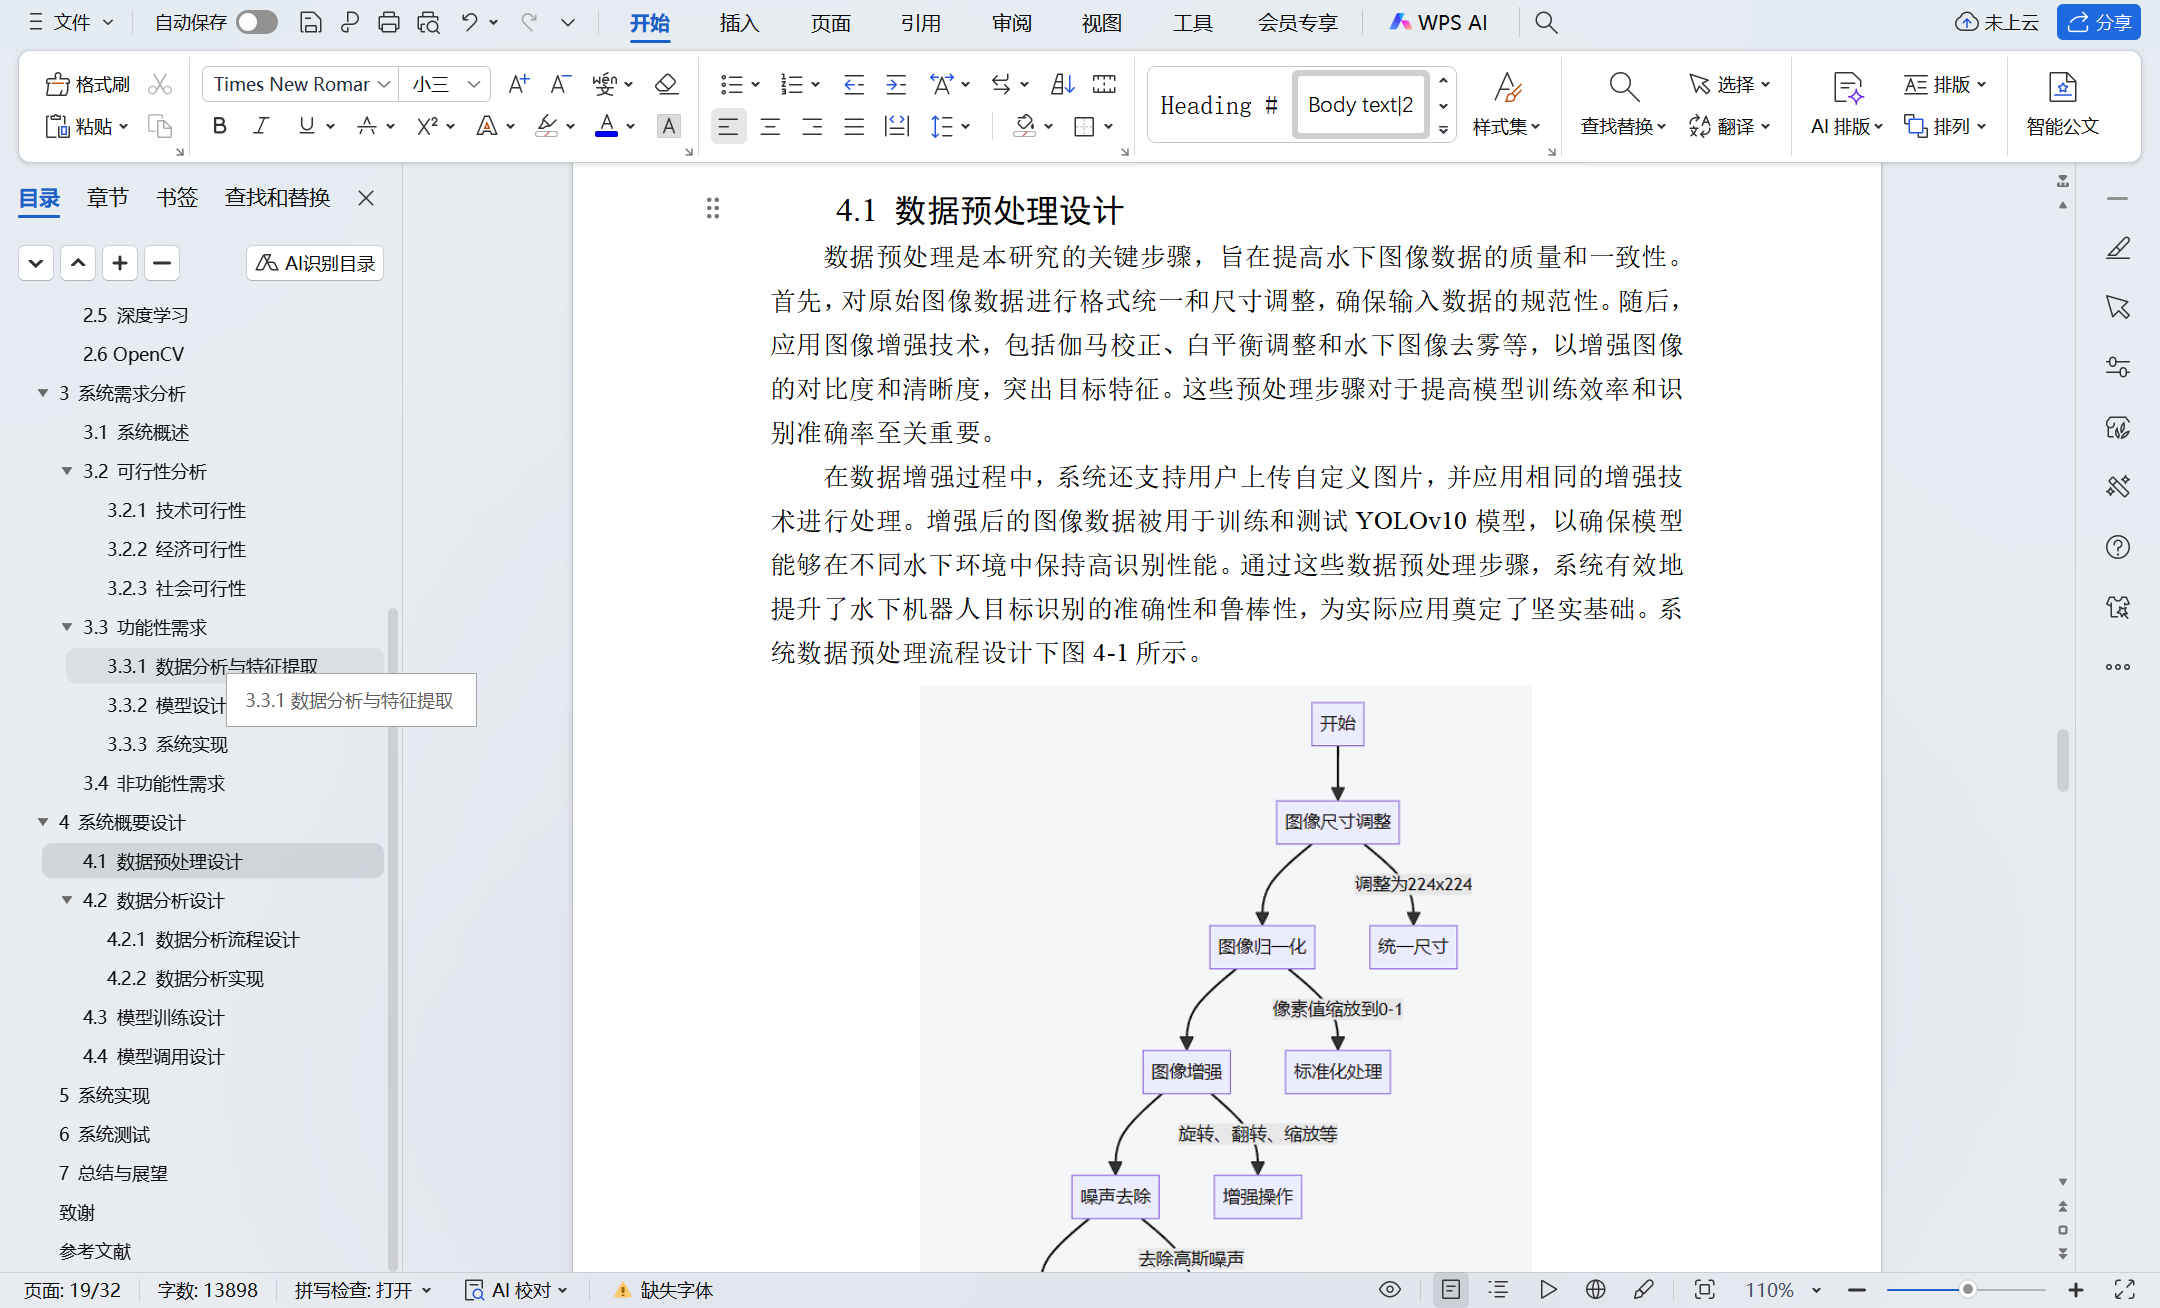This screenshot has width=2160, height=1308.
Task: Open the font size dropdown
Action: pyautogui.click(x=474, y=85)
